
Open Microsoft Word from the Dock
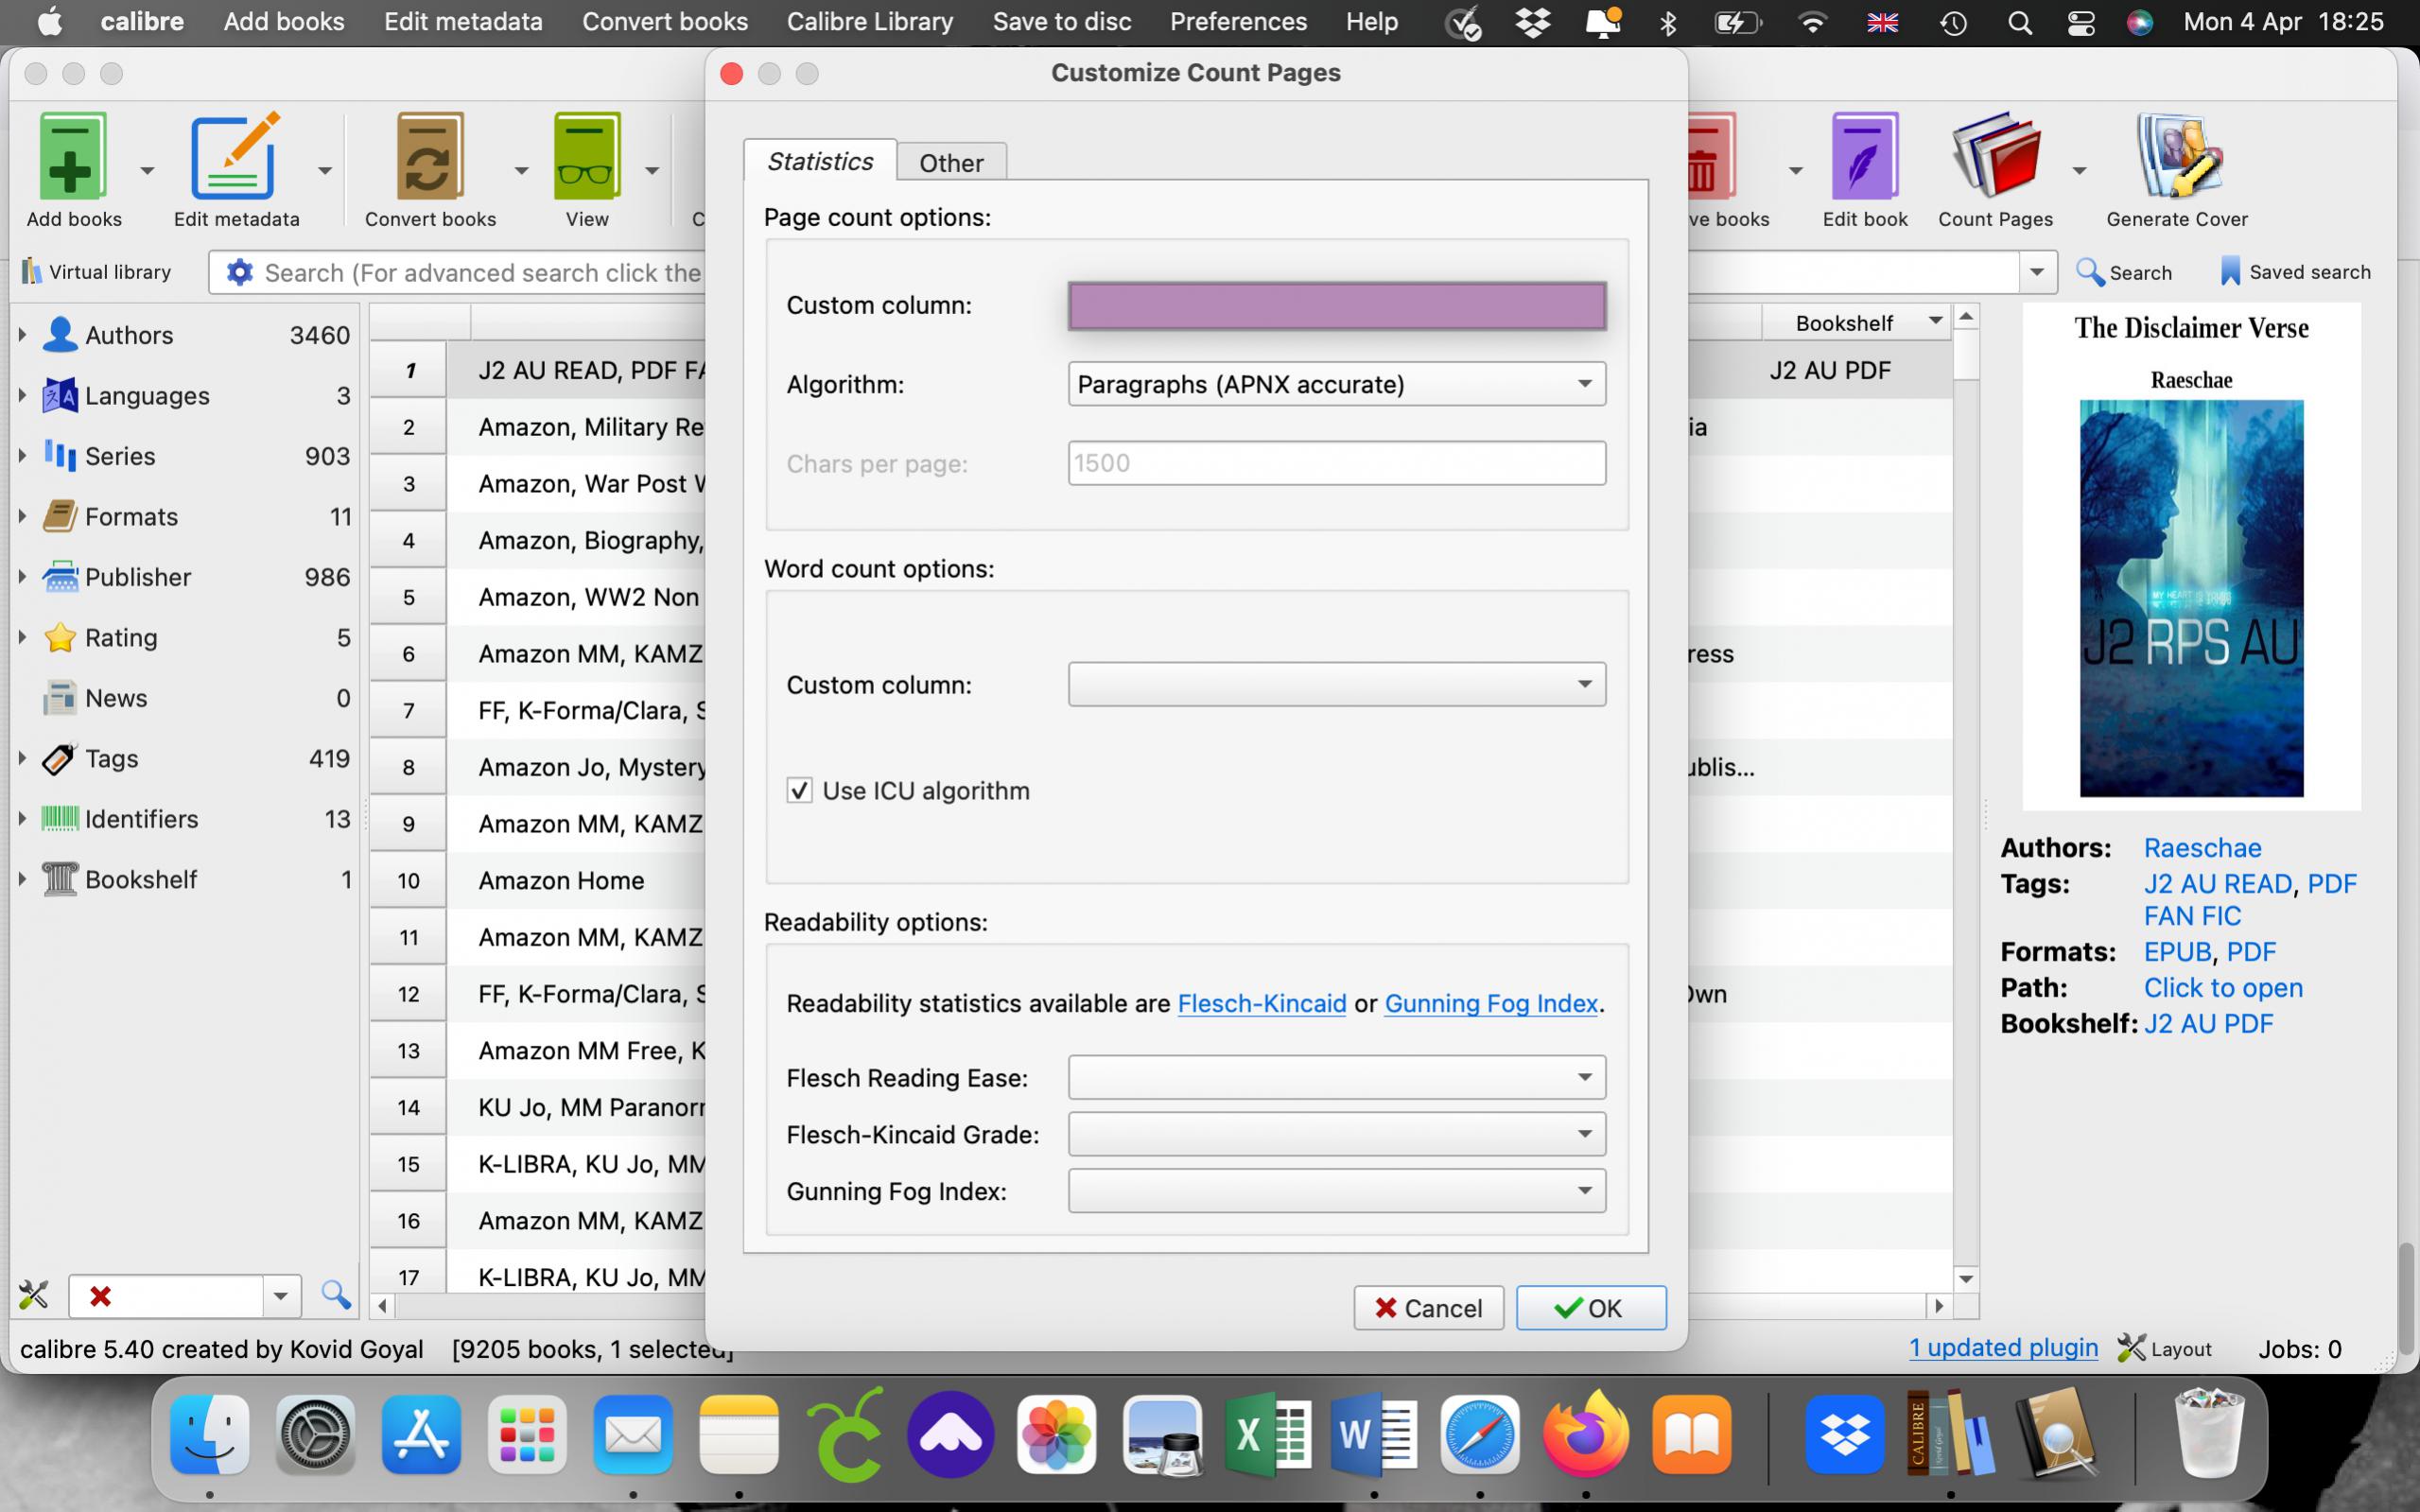point(1373,1435)
